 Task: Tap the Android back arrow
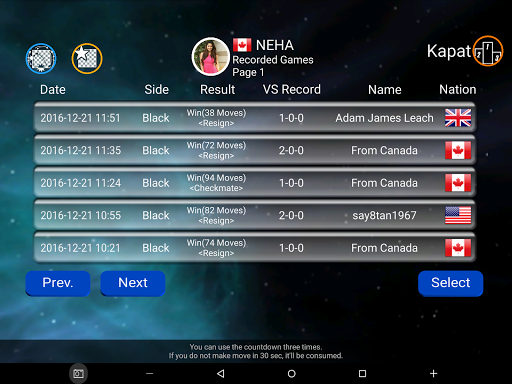[220, 374]
